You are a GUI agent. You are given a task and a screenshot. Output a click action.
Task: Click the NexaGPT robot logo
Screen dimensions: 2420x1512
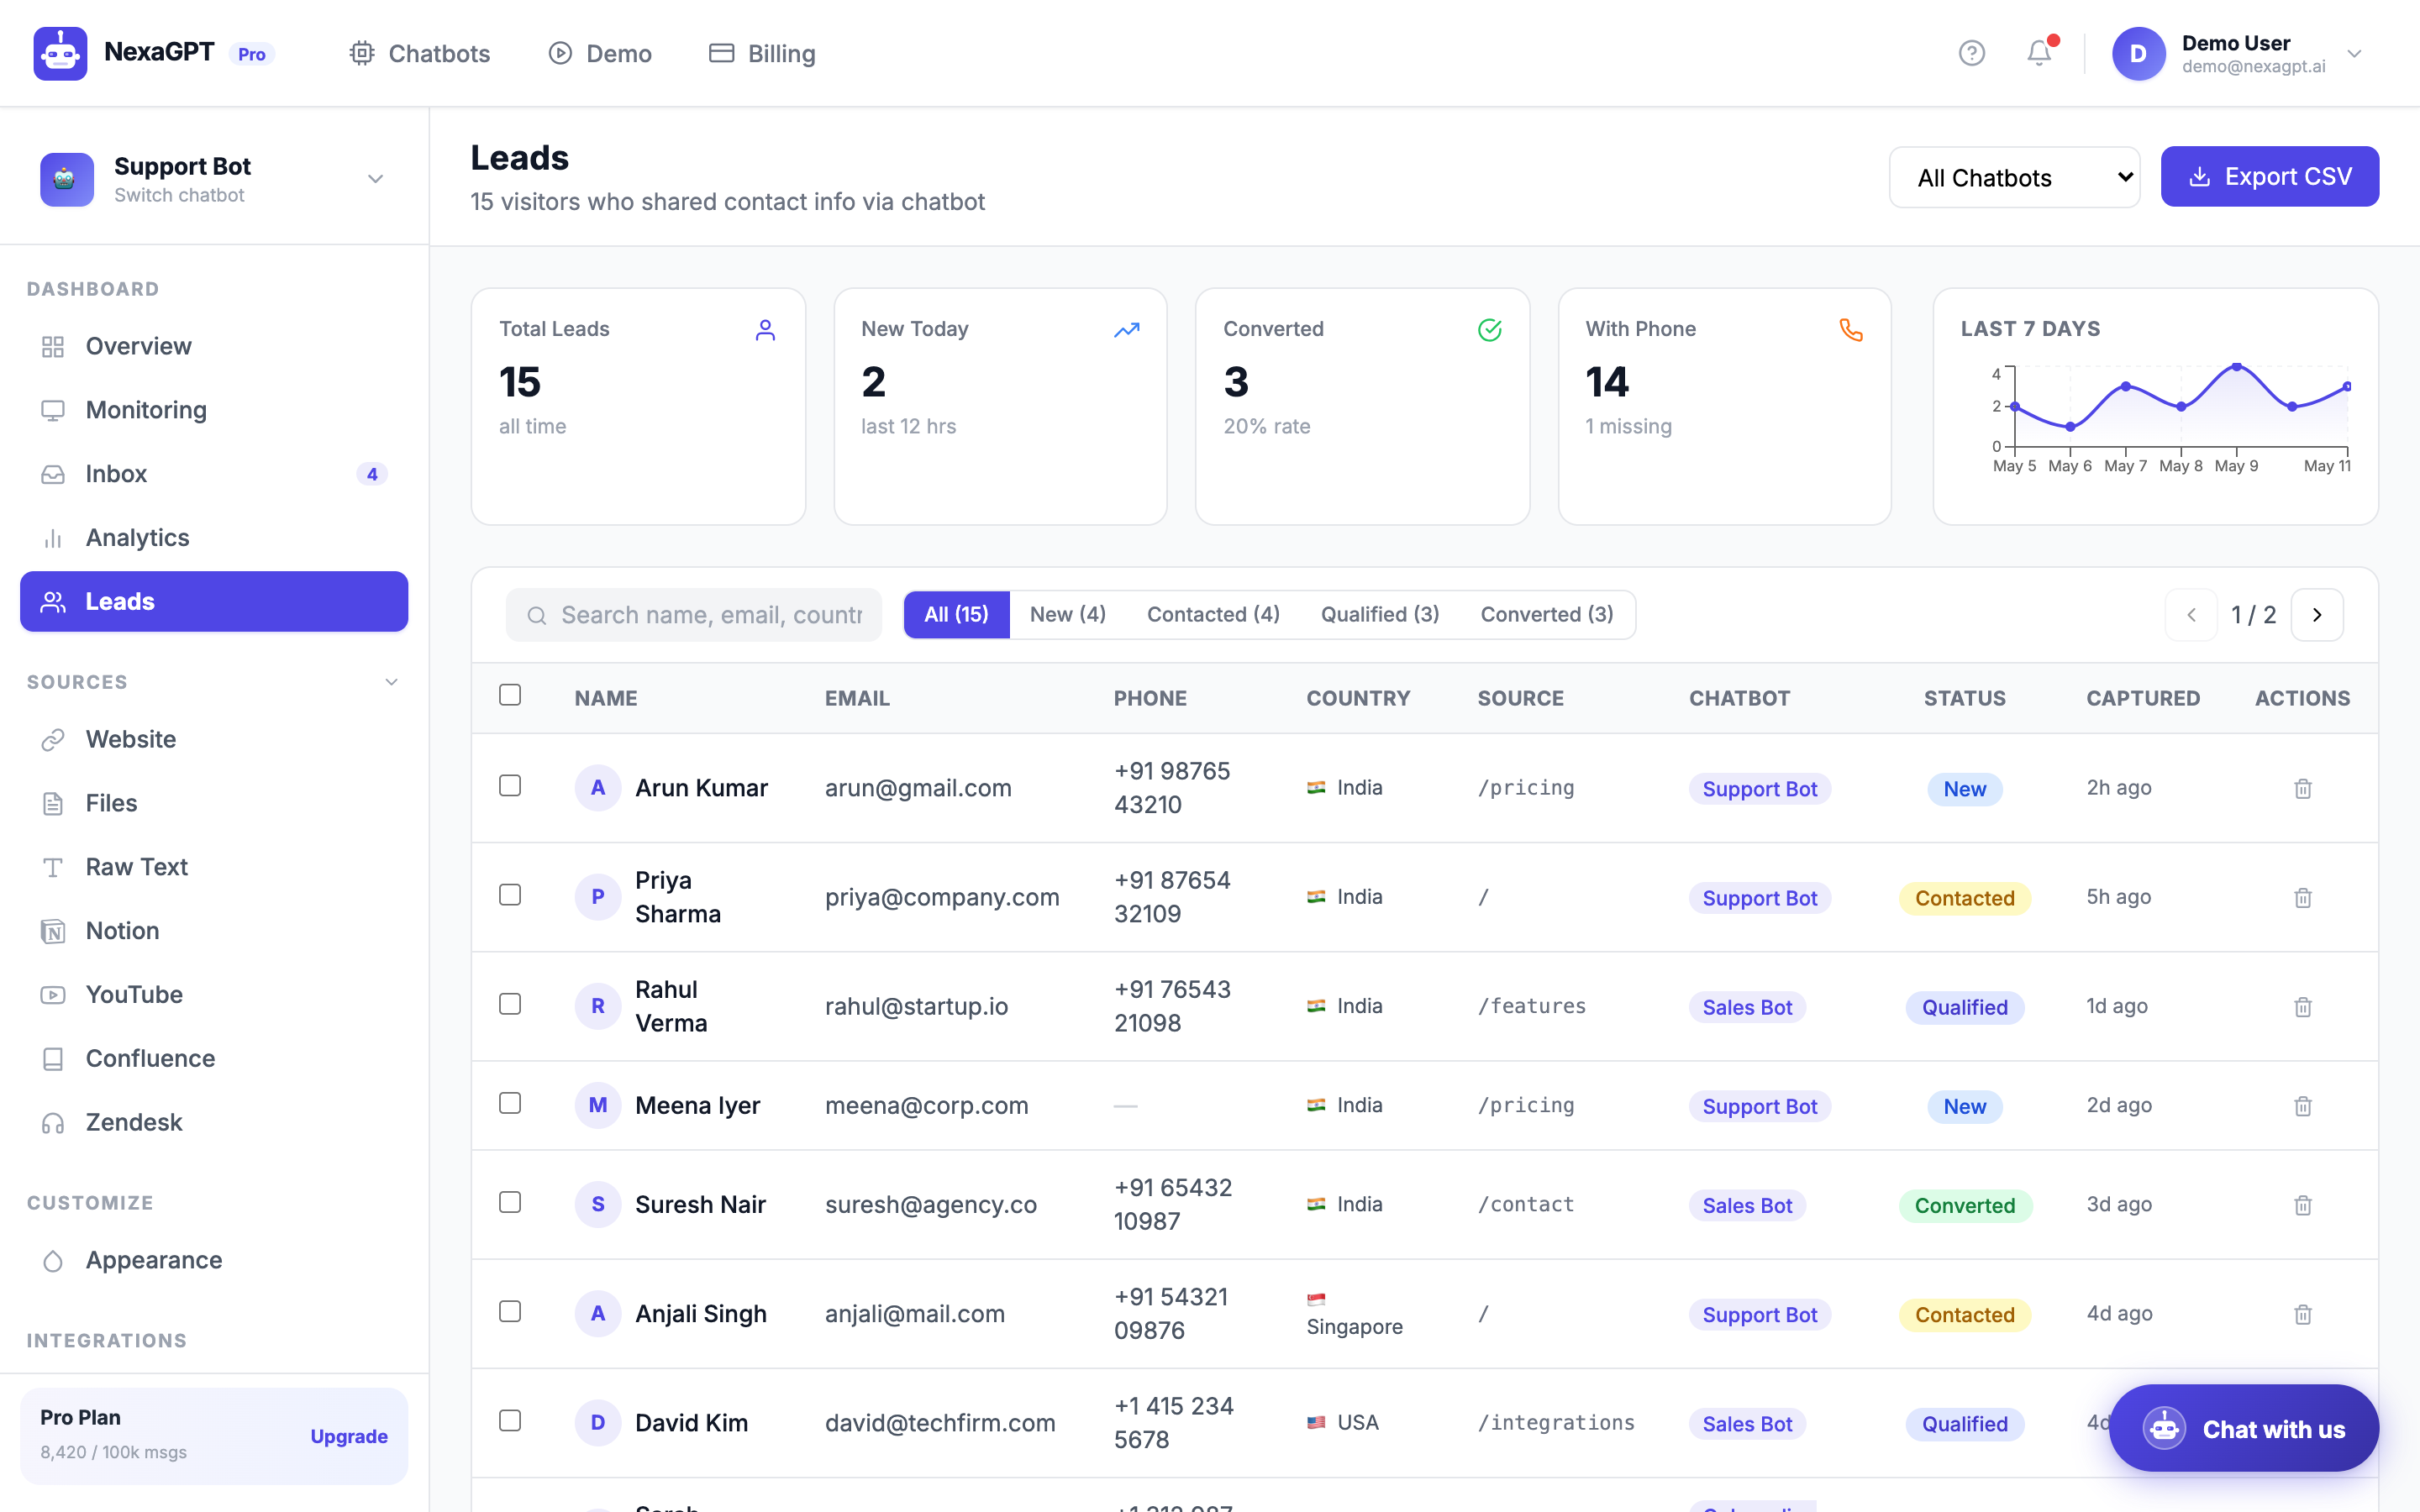pos(60,53)
